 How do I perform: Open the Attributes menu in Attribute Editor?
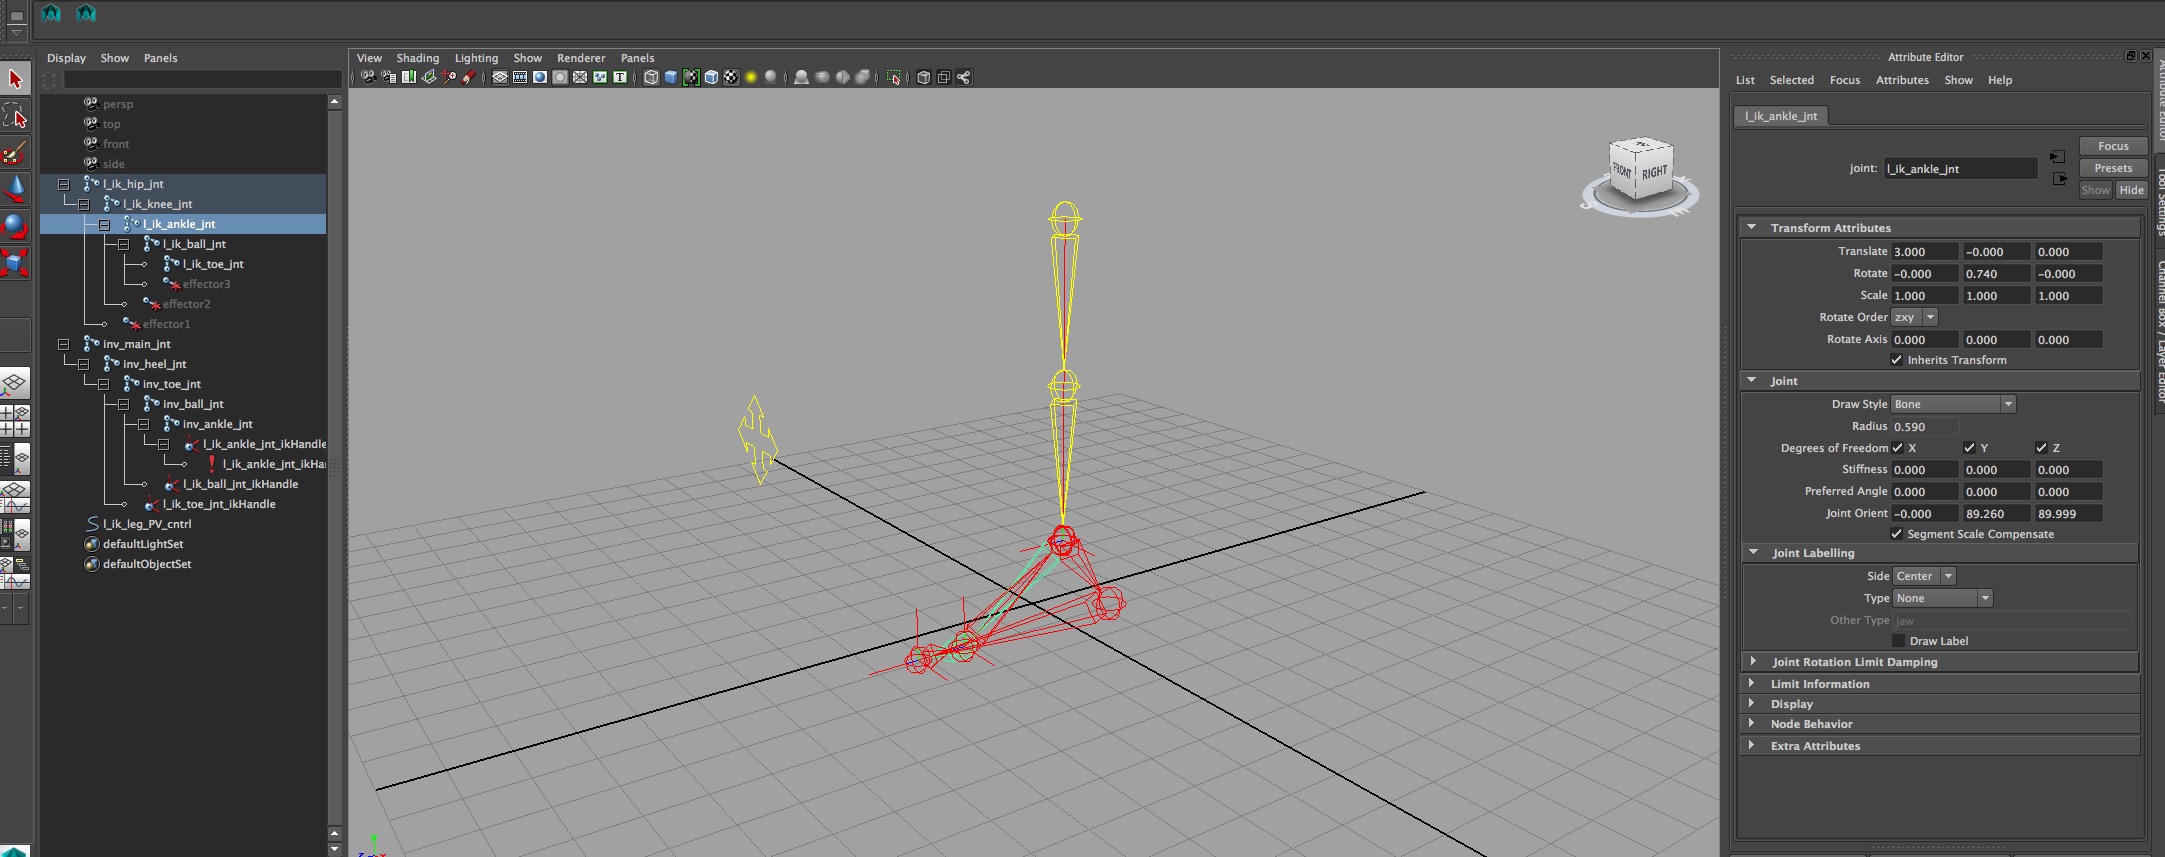[1901, 80]
